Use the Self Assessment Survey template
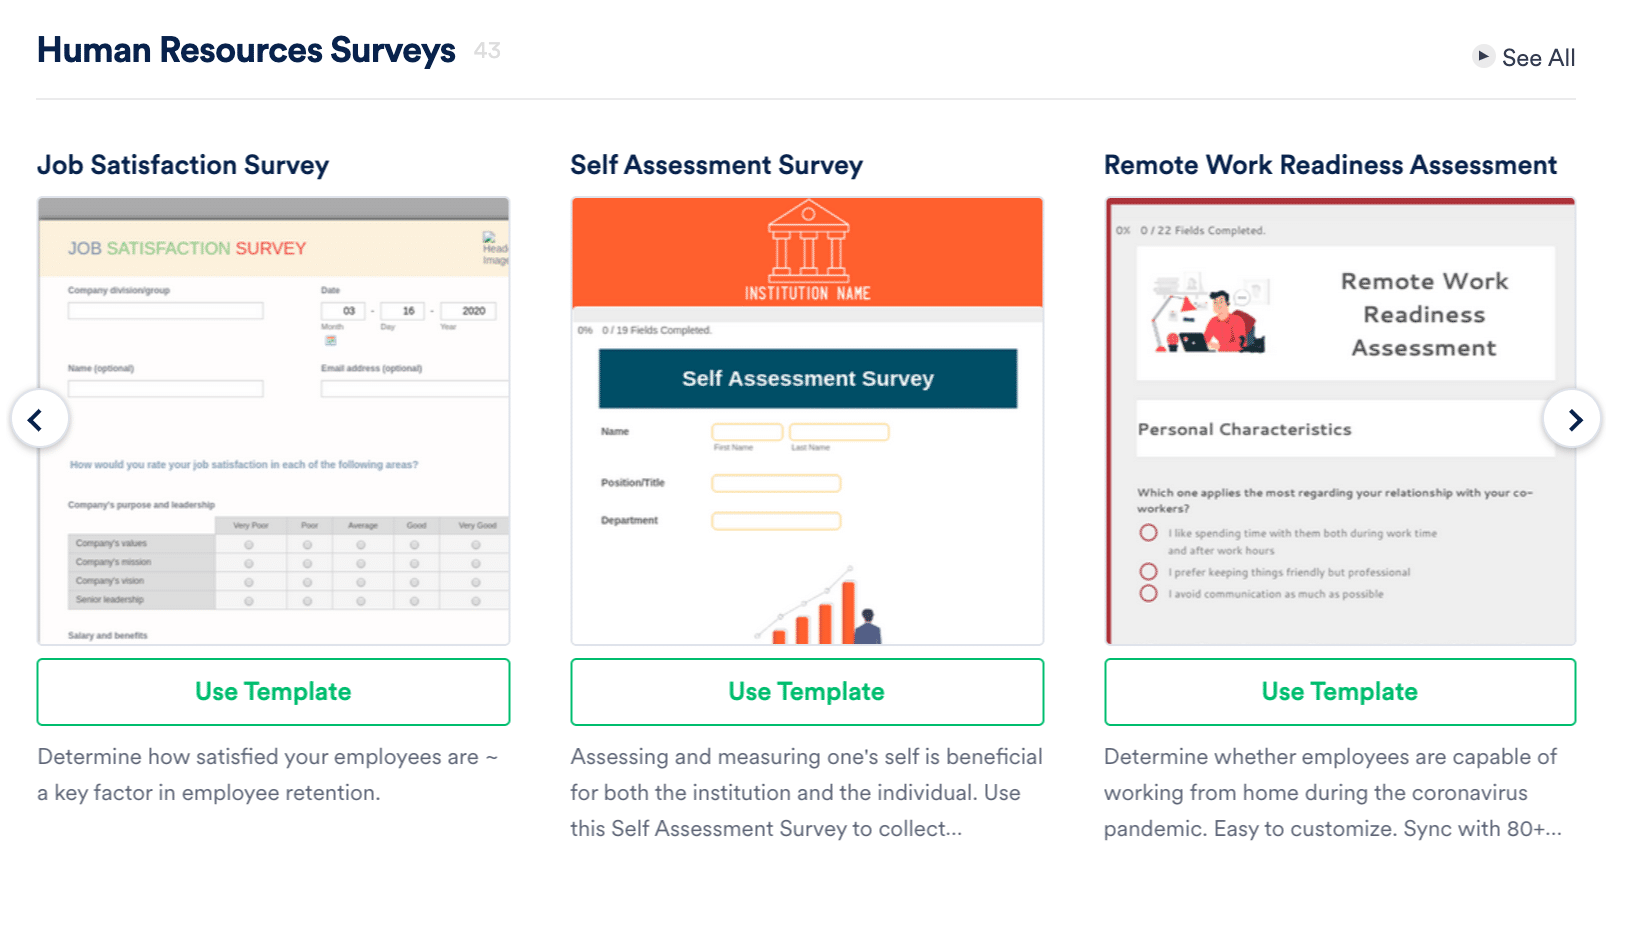 pos(806,692)
